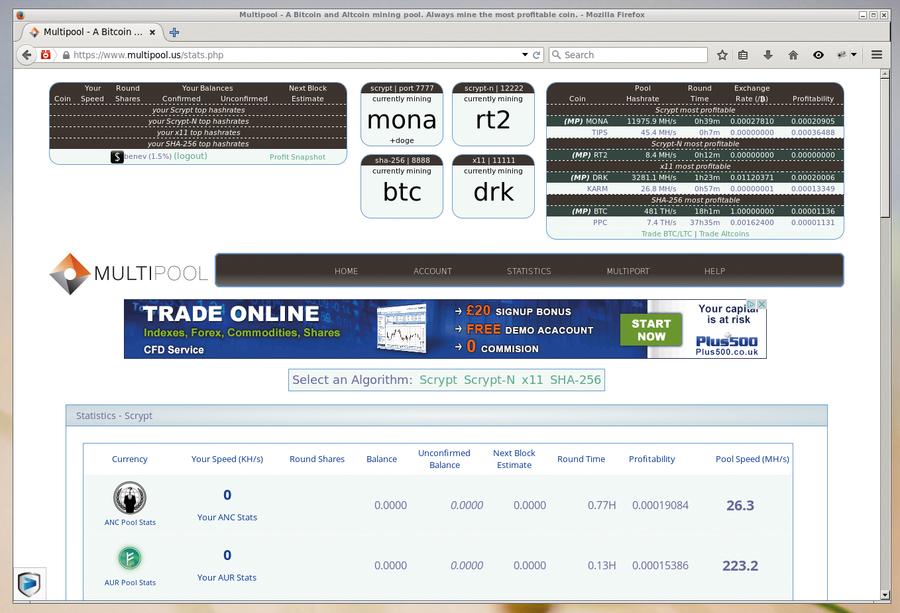Open the URL history dropdown arrow
This screenshot has width=900, height=613.
525,55
